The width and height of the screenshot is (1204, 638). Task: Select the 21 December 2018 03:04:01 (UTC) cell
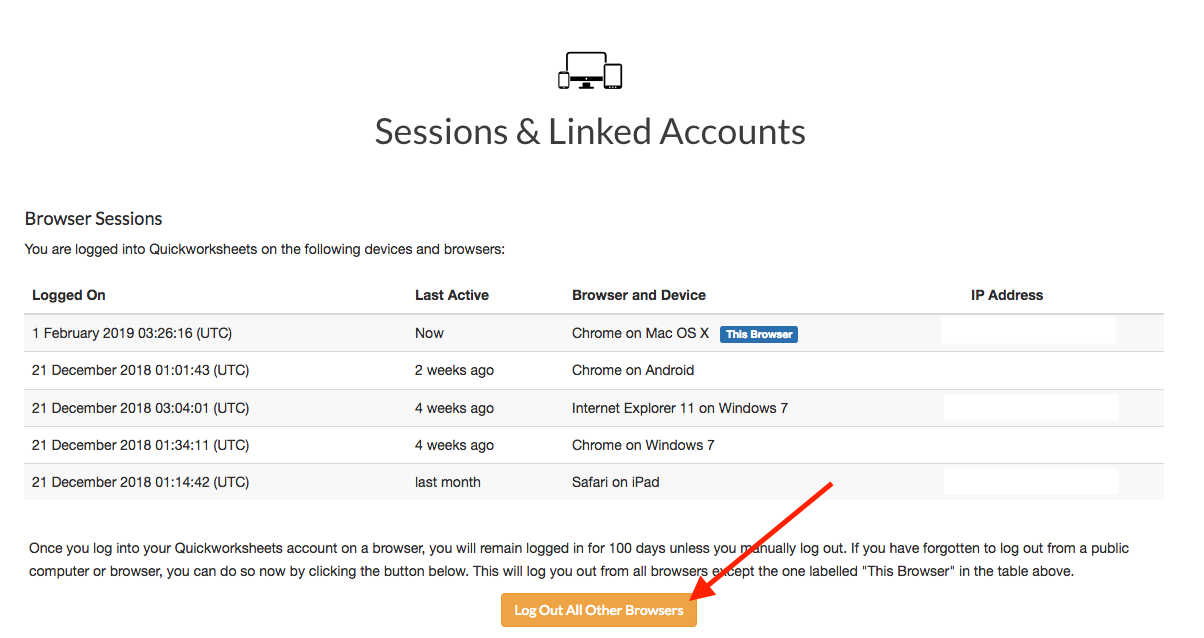pyautogui.click(x=140, y=408)
